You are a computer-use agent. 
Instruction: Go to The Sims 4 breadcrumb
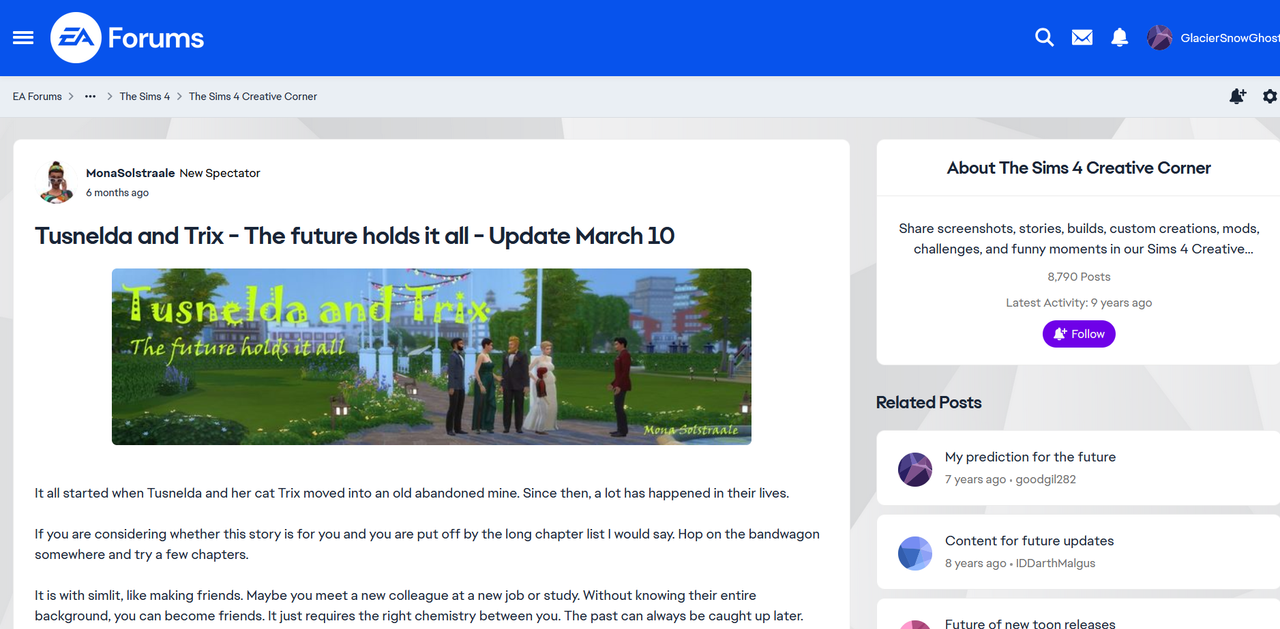point(145,96)
